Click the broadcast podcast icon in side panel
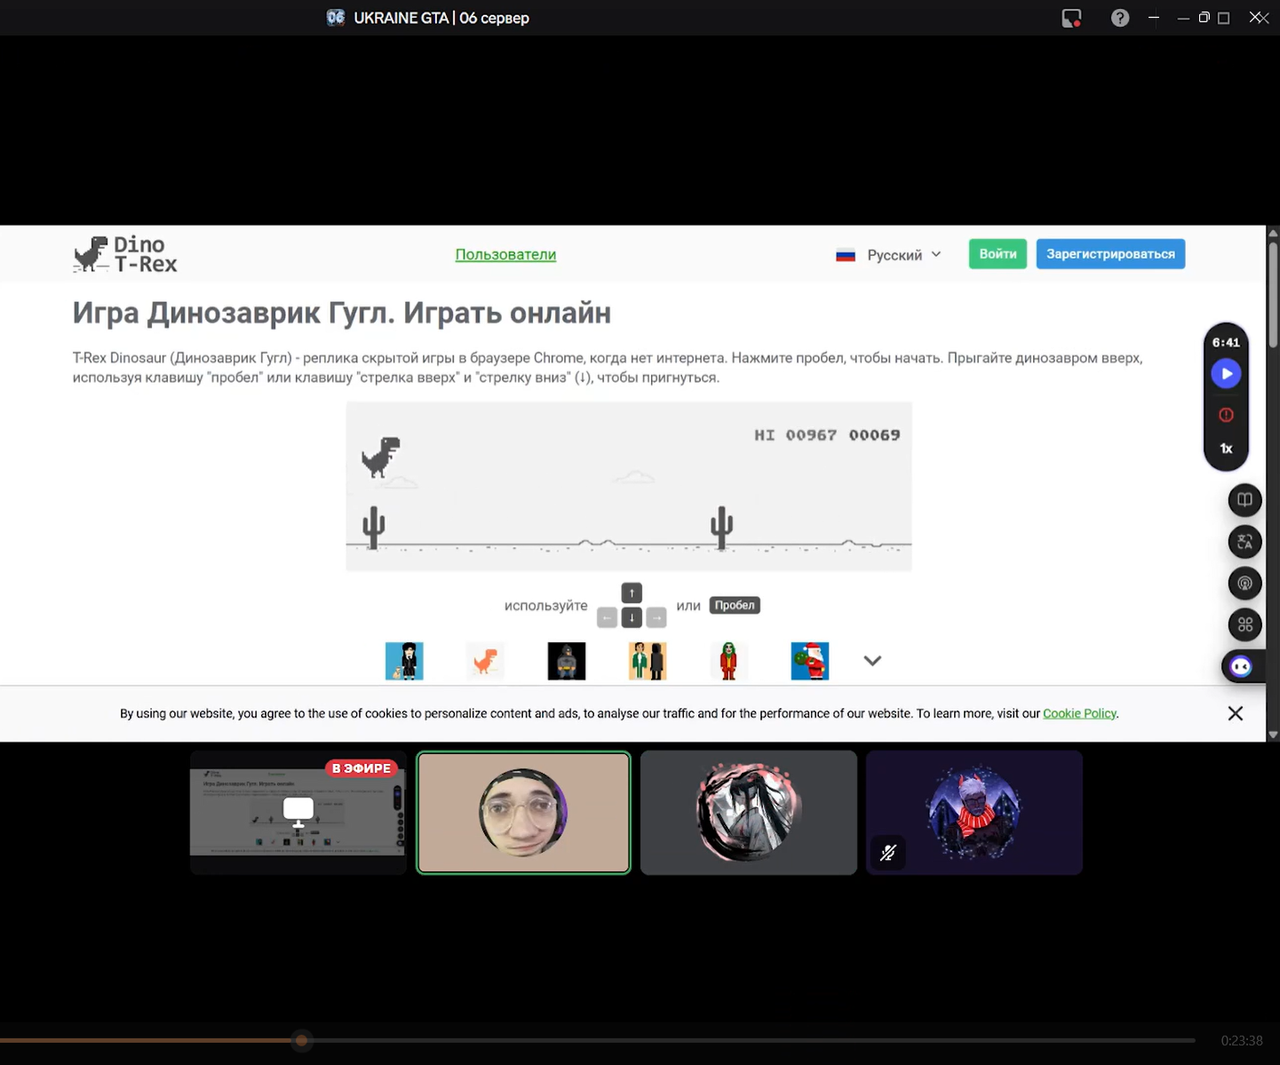Viewport: 1280px width, 1065px height. (1245, 584)
